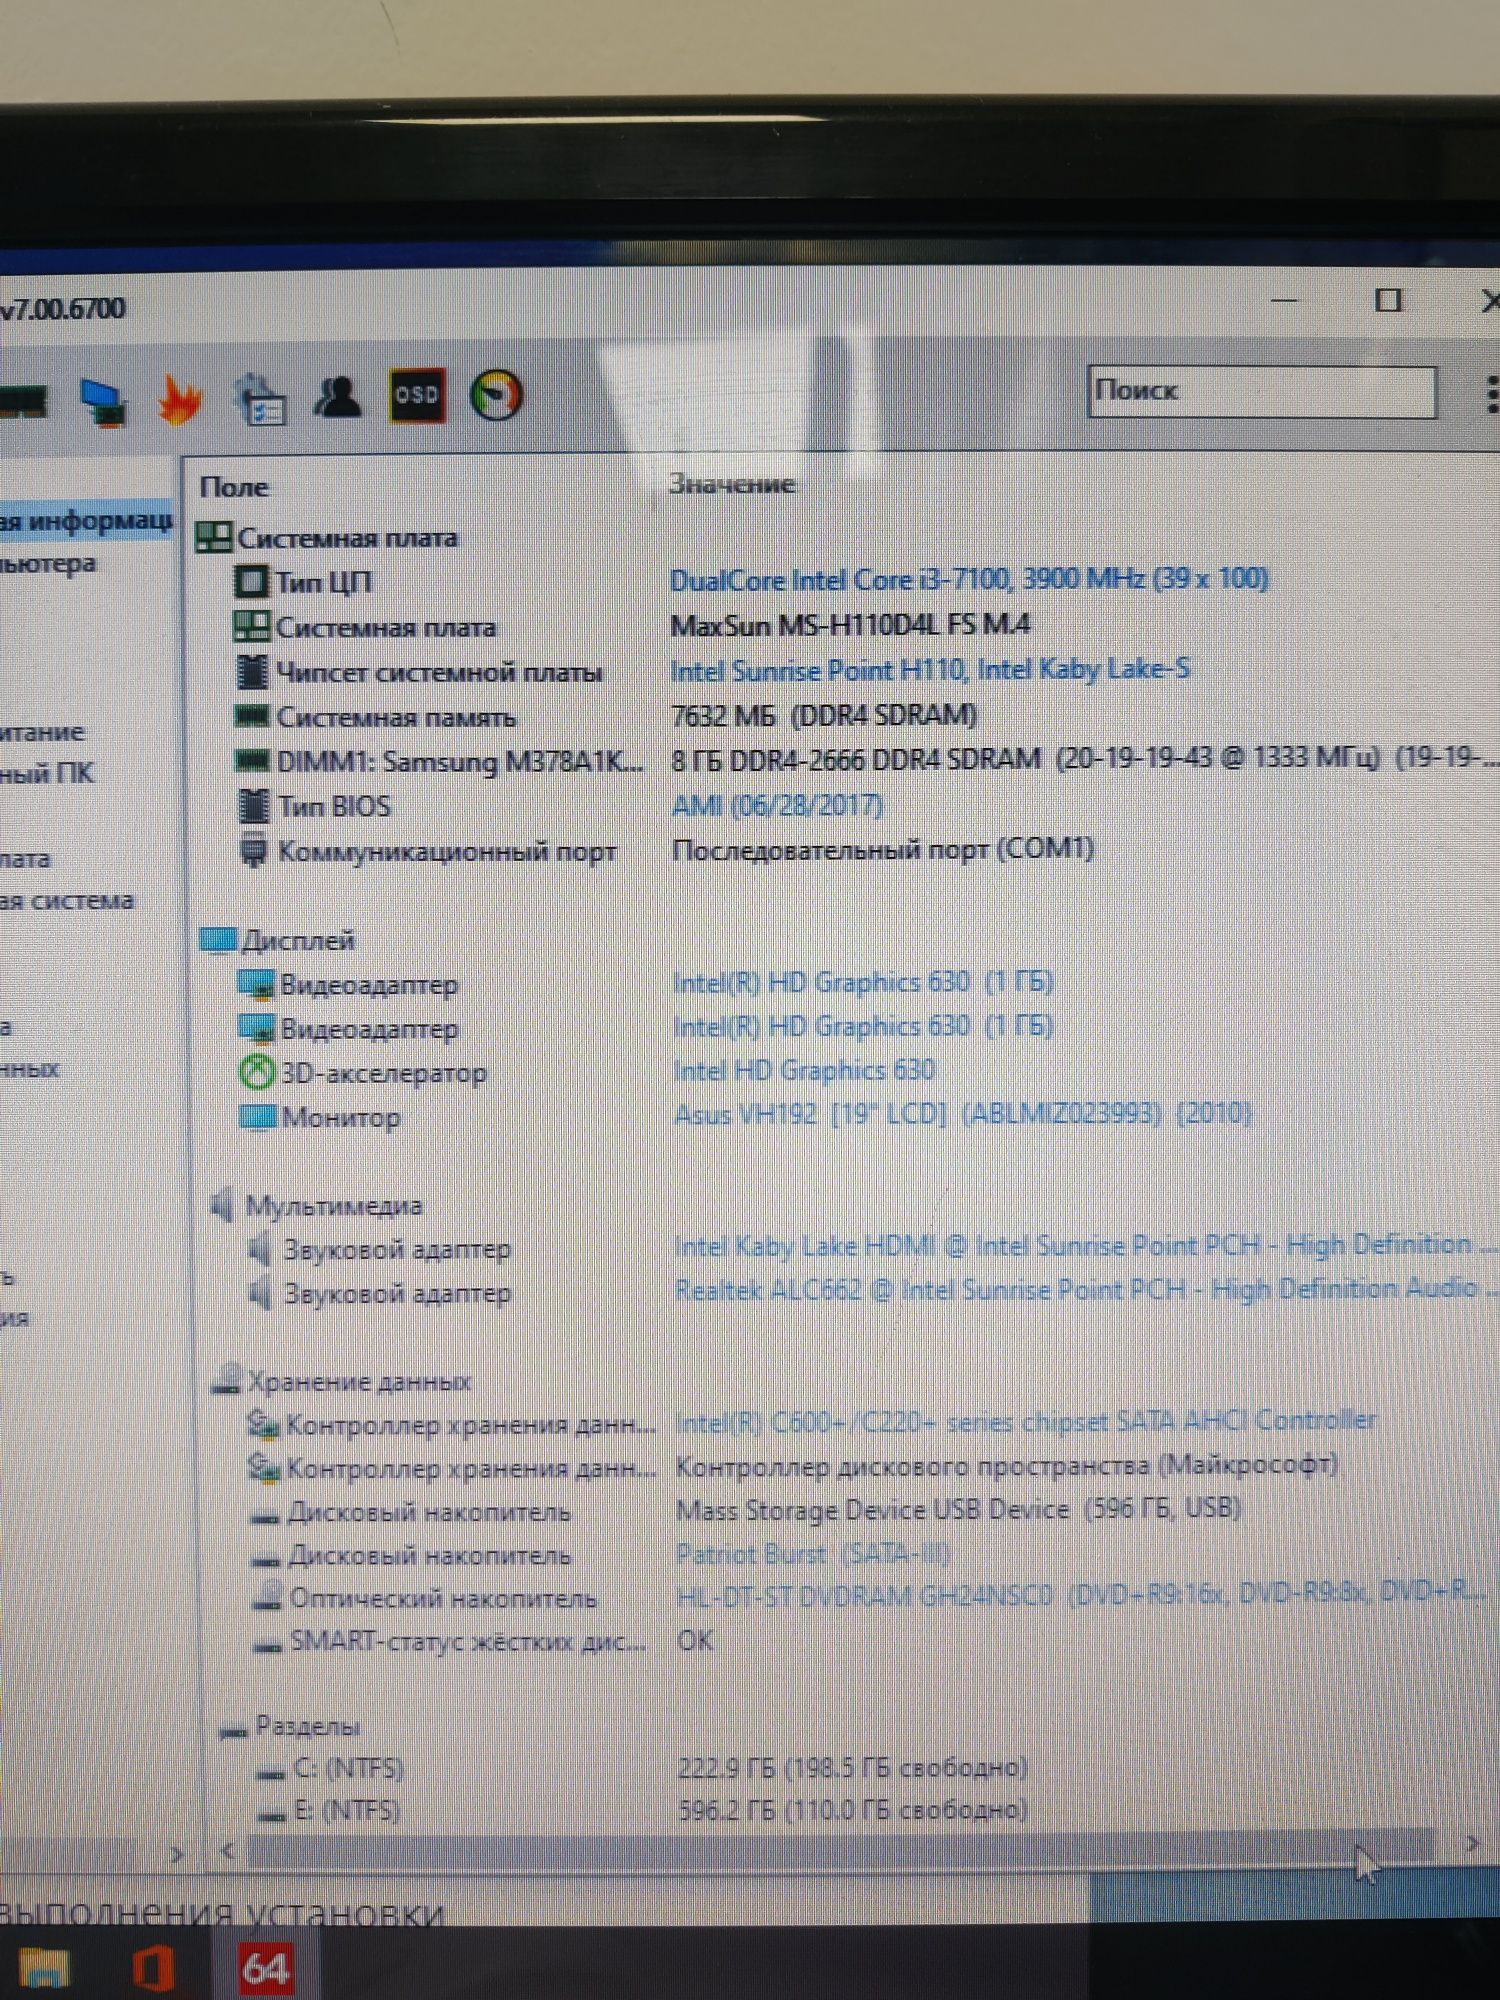1500x2000 pixels.
Task: Click the 3D-акселератор Xbox-style icon
Action: tap(257, 1072)
